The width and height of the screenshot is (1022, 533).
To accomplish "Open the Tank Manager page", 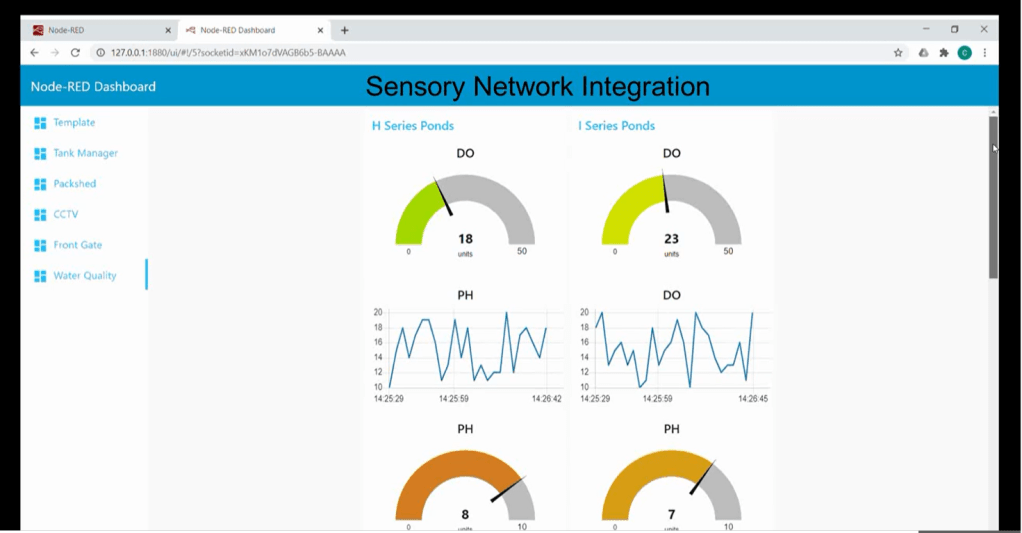I will tap(85, 154).
